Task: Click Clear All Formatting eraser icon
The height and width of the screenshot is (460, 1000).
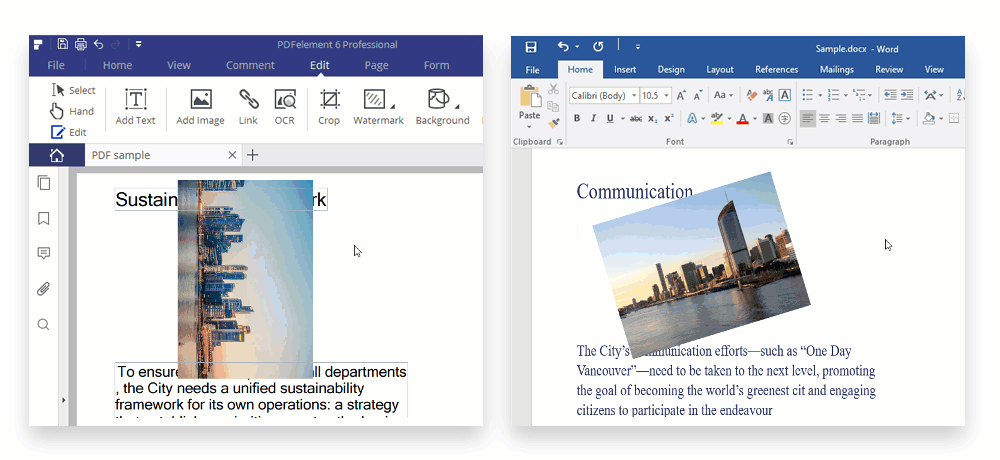Action: [x=751, y=96]
